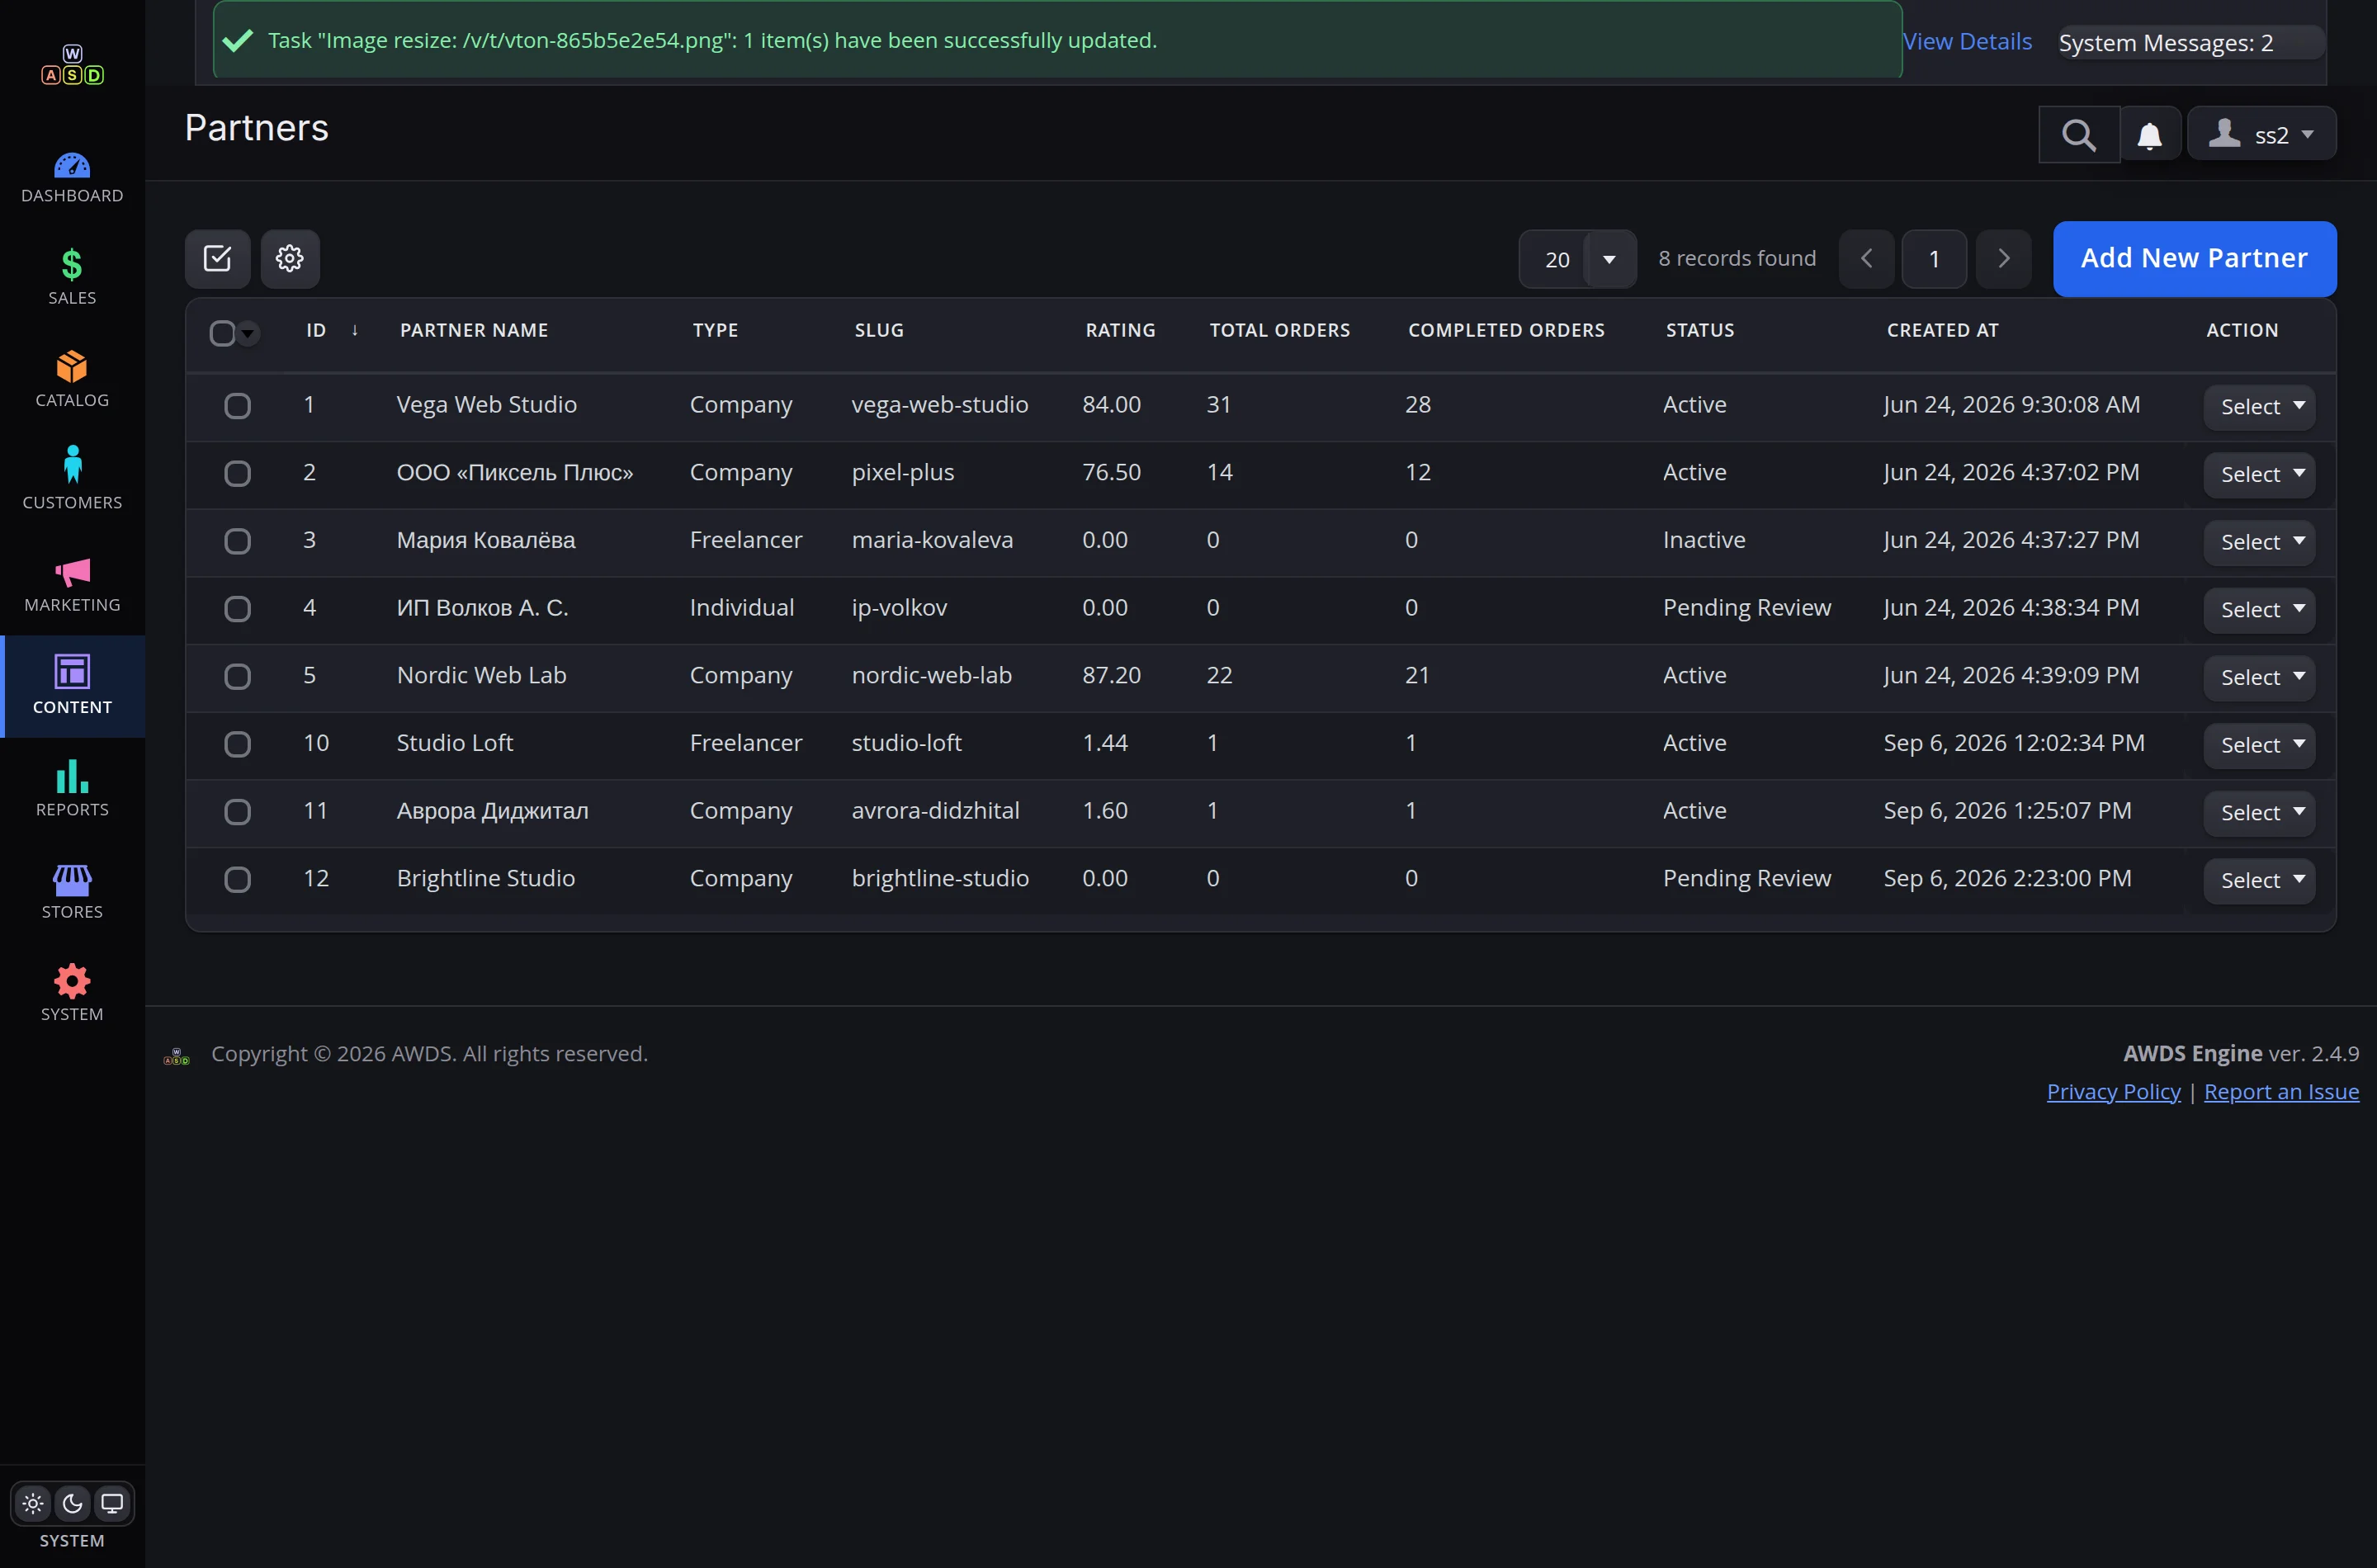Open the notifications bell
Screen dimensions: 2377x1568
point(2150,135)
